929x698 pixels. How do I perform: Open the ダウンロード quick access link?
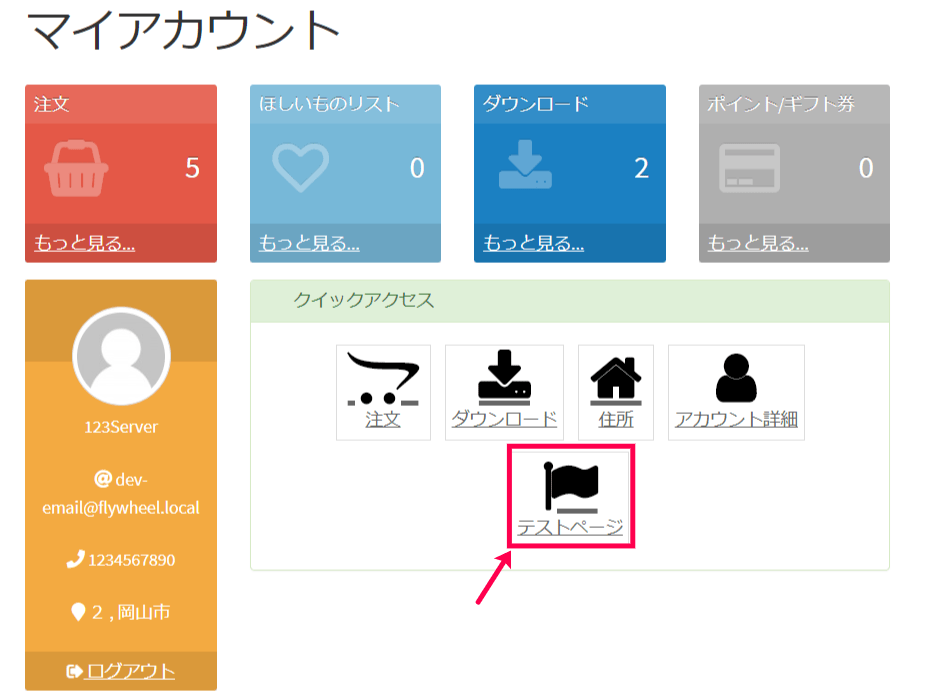[504, 420]
